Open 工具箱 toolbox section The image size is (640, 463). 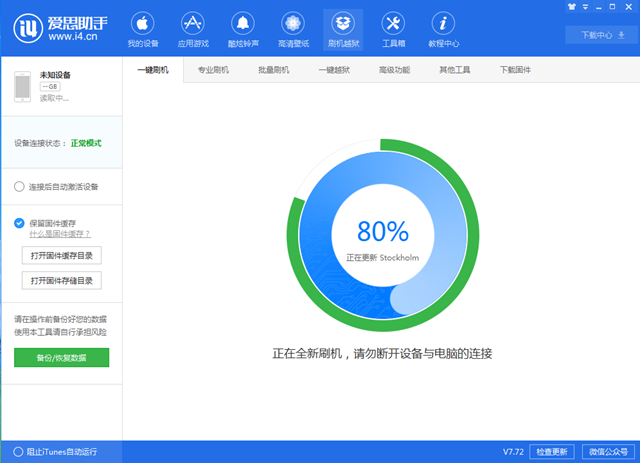(393, 30)
